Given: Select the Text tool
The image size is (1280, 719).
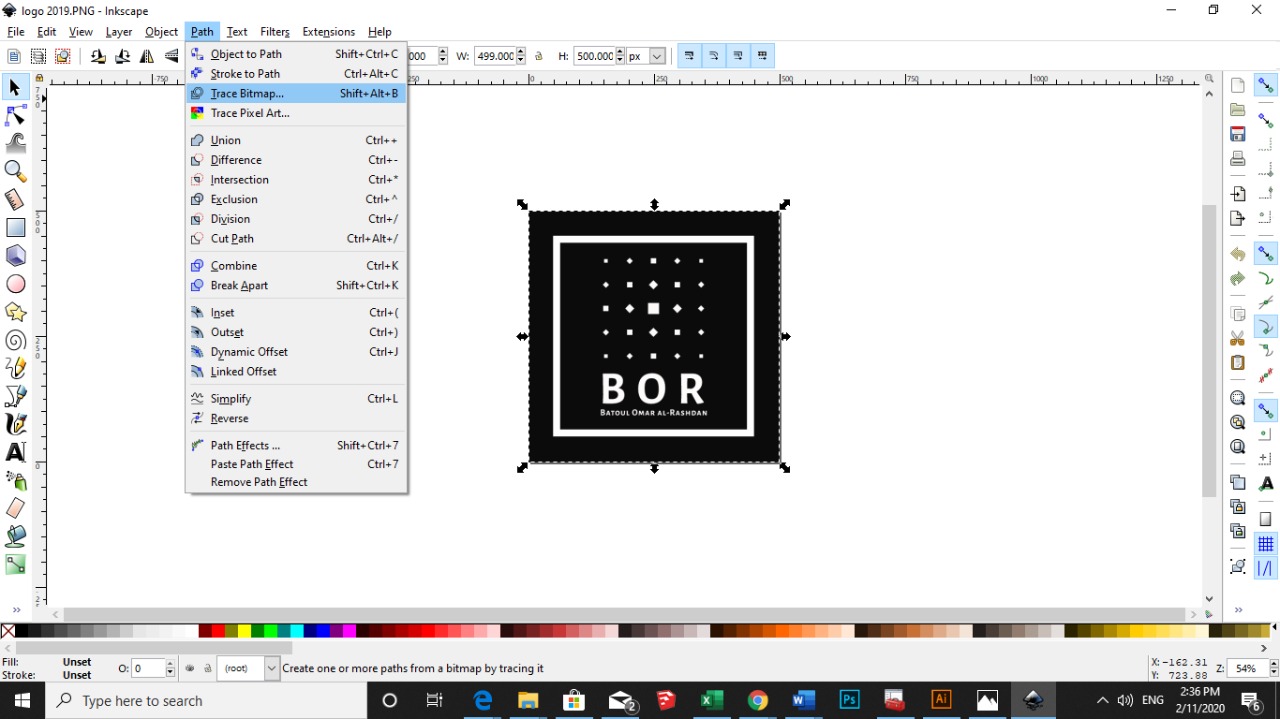Looking at the screenshot, I should click(15, 452).
